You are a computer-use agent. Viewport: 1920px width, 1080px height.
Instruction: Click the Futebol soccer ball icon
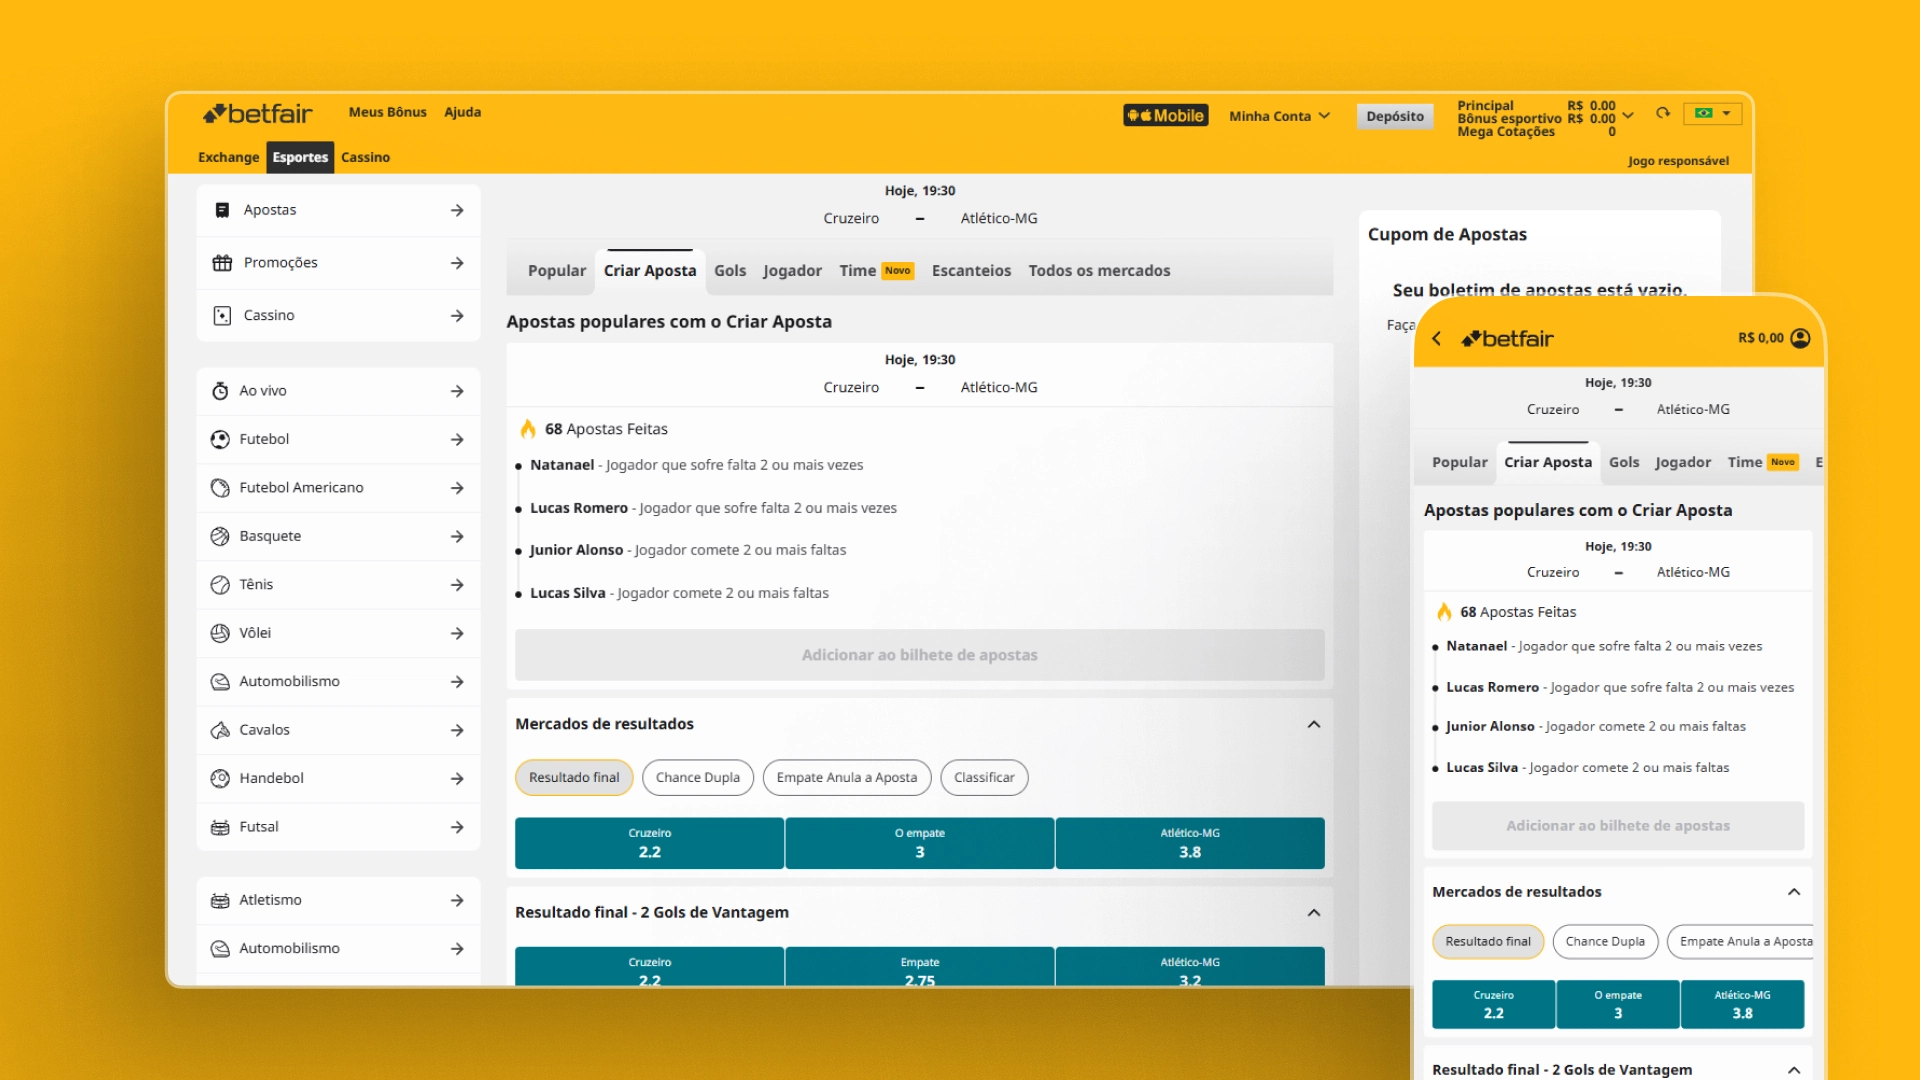220,439
